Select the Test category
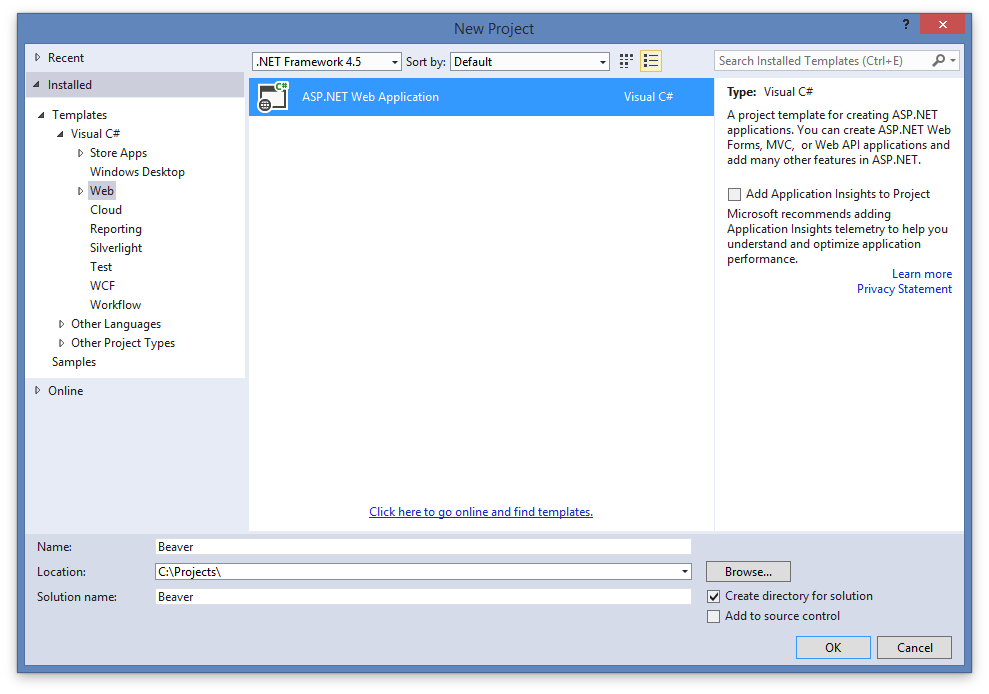Image resolution: width=989 pixels, height=694 pixels. (101, 267)
